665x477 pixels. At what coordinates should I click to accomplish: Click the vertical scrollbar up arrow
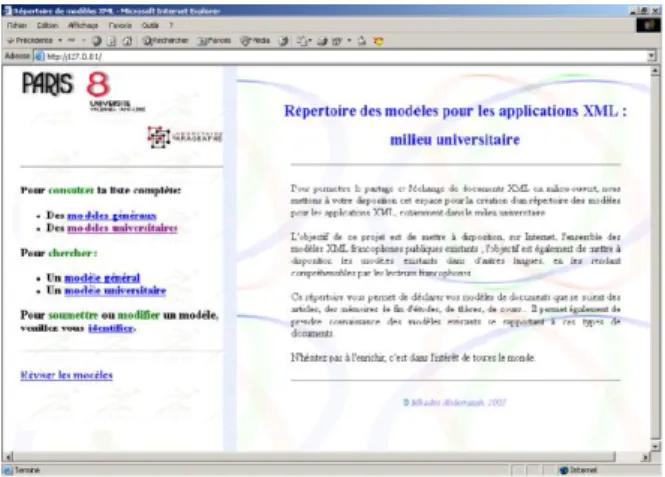click(x=655, y=71)
